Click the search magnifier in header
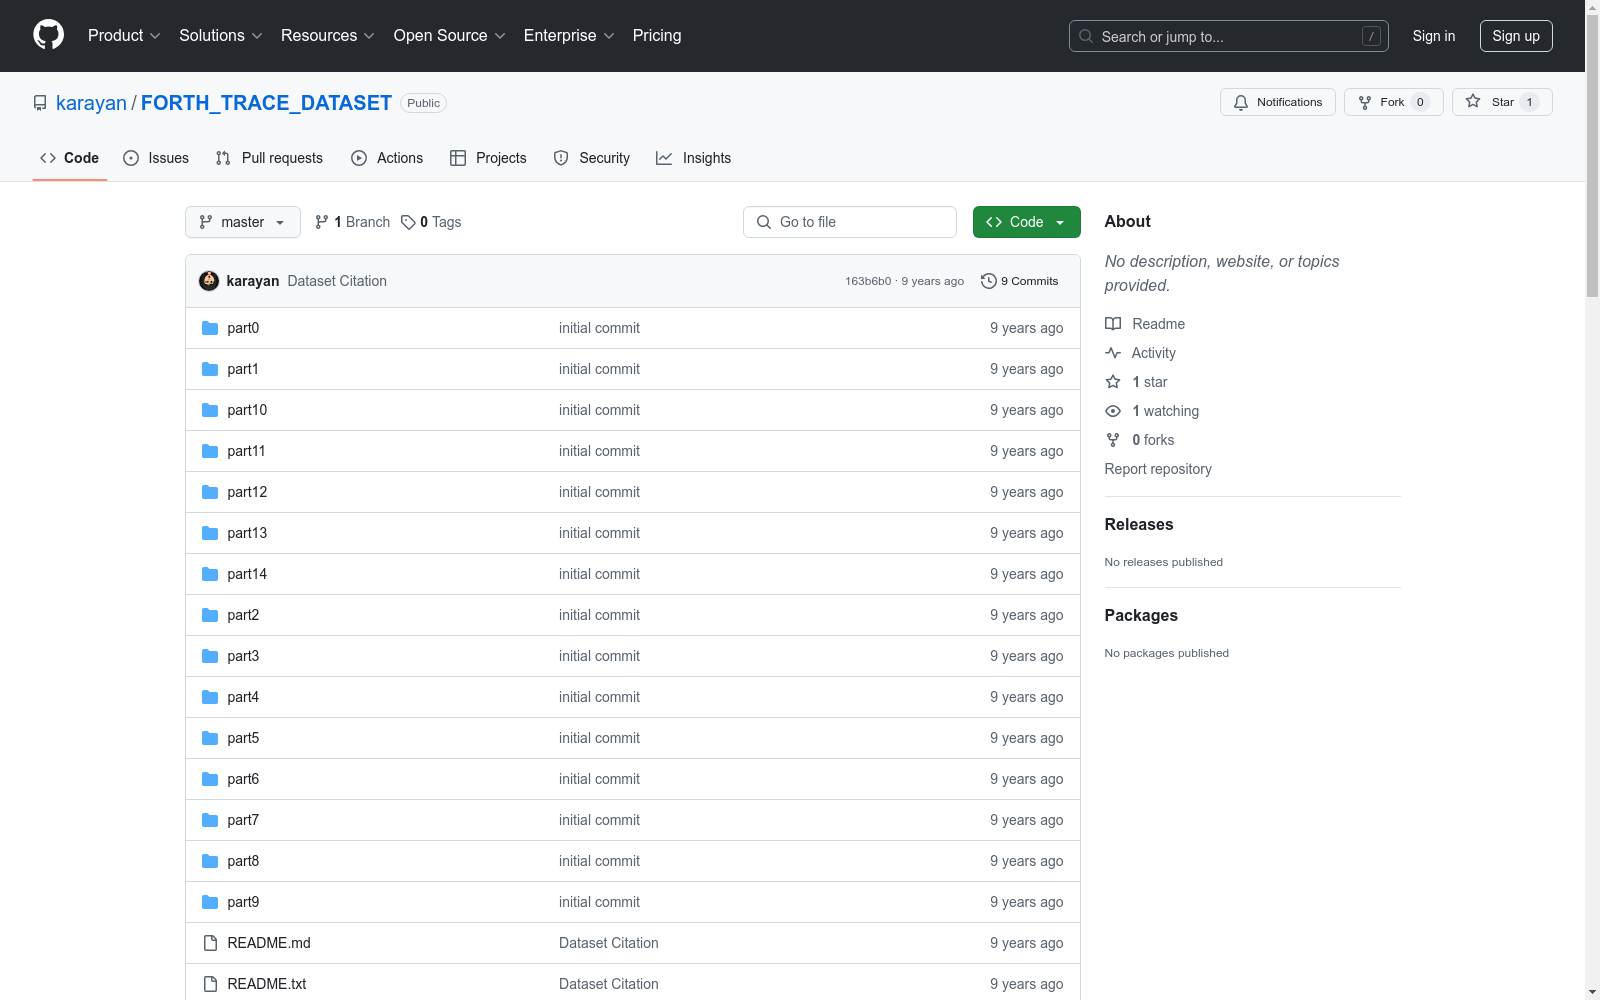The width and height of the screenshot is (1600, 1000). pyautogui.click(x=1086, y=36)
